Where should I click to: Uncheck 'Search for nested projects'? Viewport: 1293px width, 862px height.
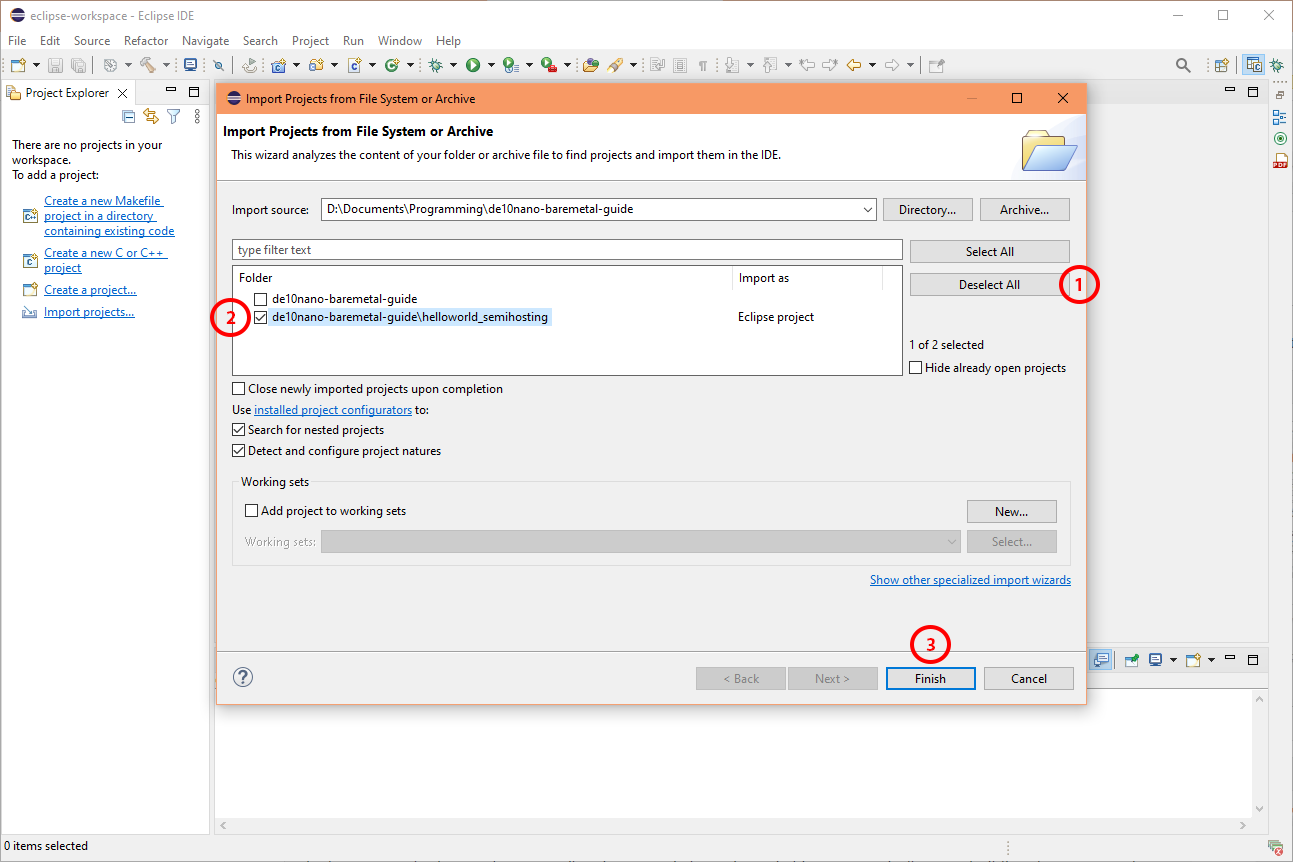[238, 429]
